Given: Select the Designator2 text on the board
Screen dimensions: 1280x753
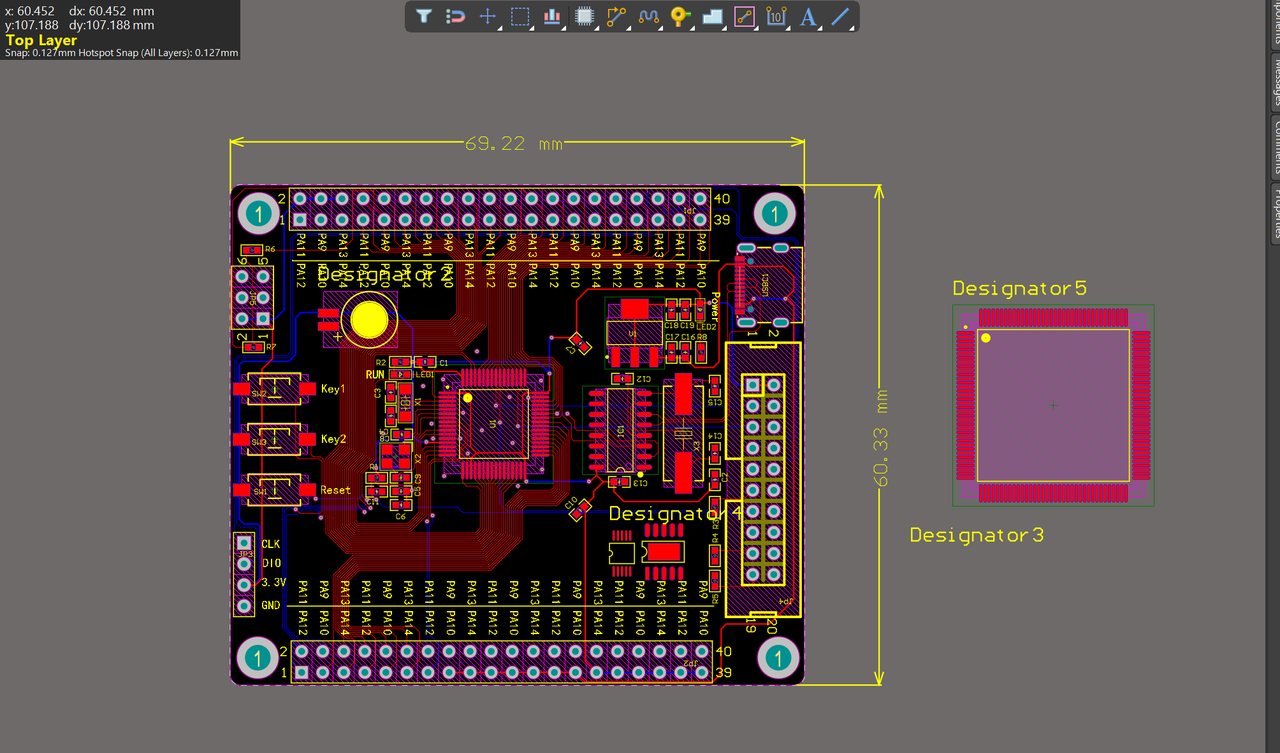Looking at the screenshot, I should click(x=385, y=274).
